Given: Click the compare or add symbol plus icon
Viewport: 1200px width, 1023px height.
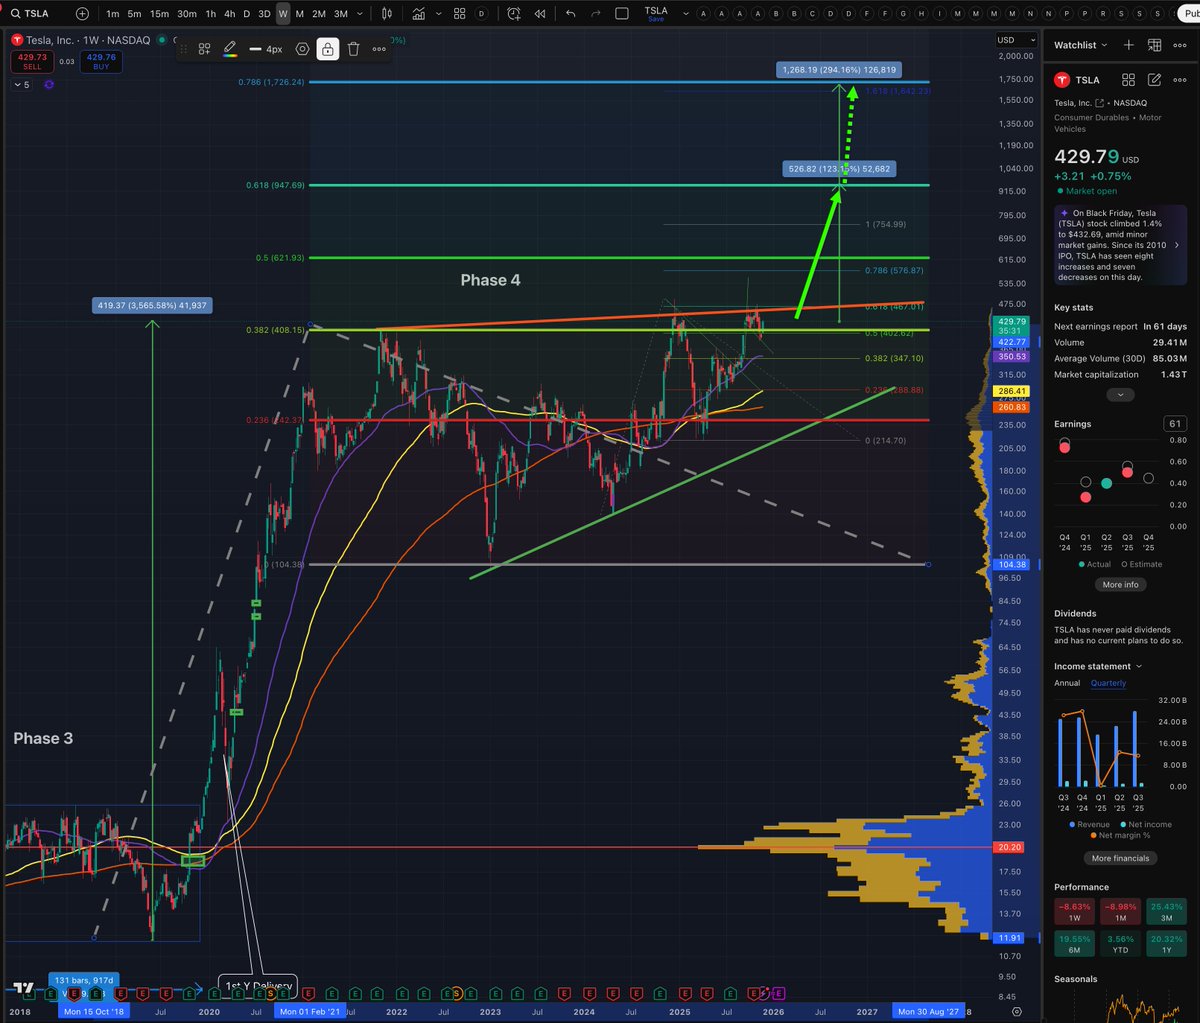Looking at the screenshot, I should point(82,14).
